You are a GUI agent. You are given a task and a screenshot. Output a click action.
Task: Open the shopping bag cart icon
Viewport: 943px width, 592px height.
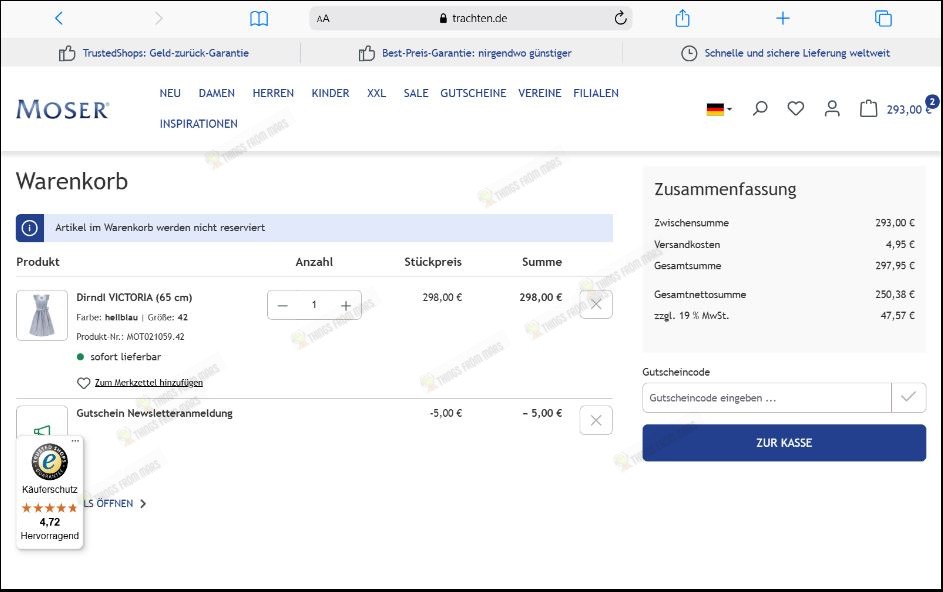pyautogui.click(x=868, y=109)
